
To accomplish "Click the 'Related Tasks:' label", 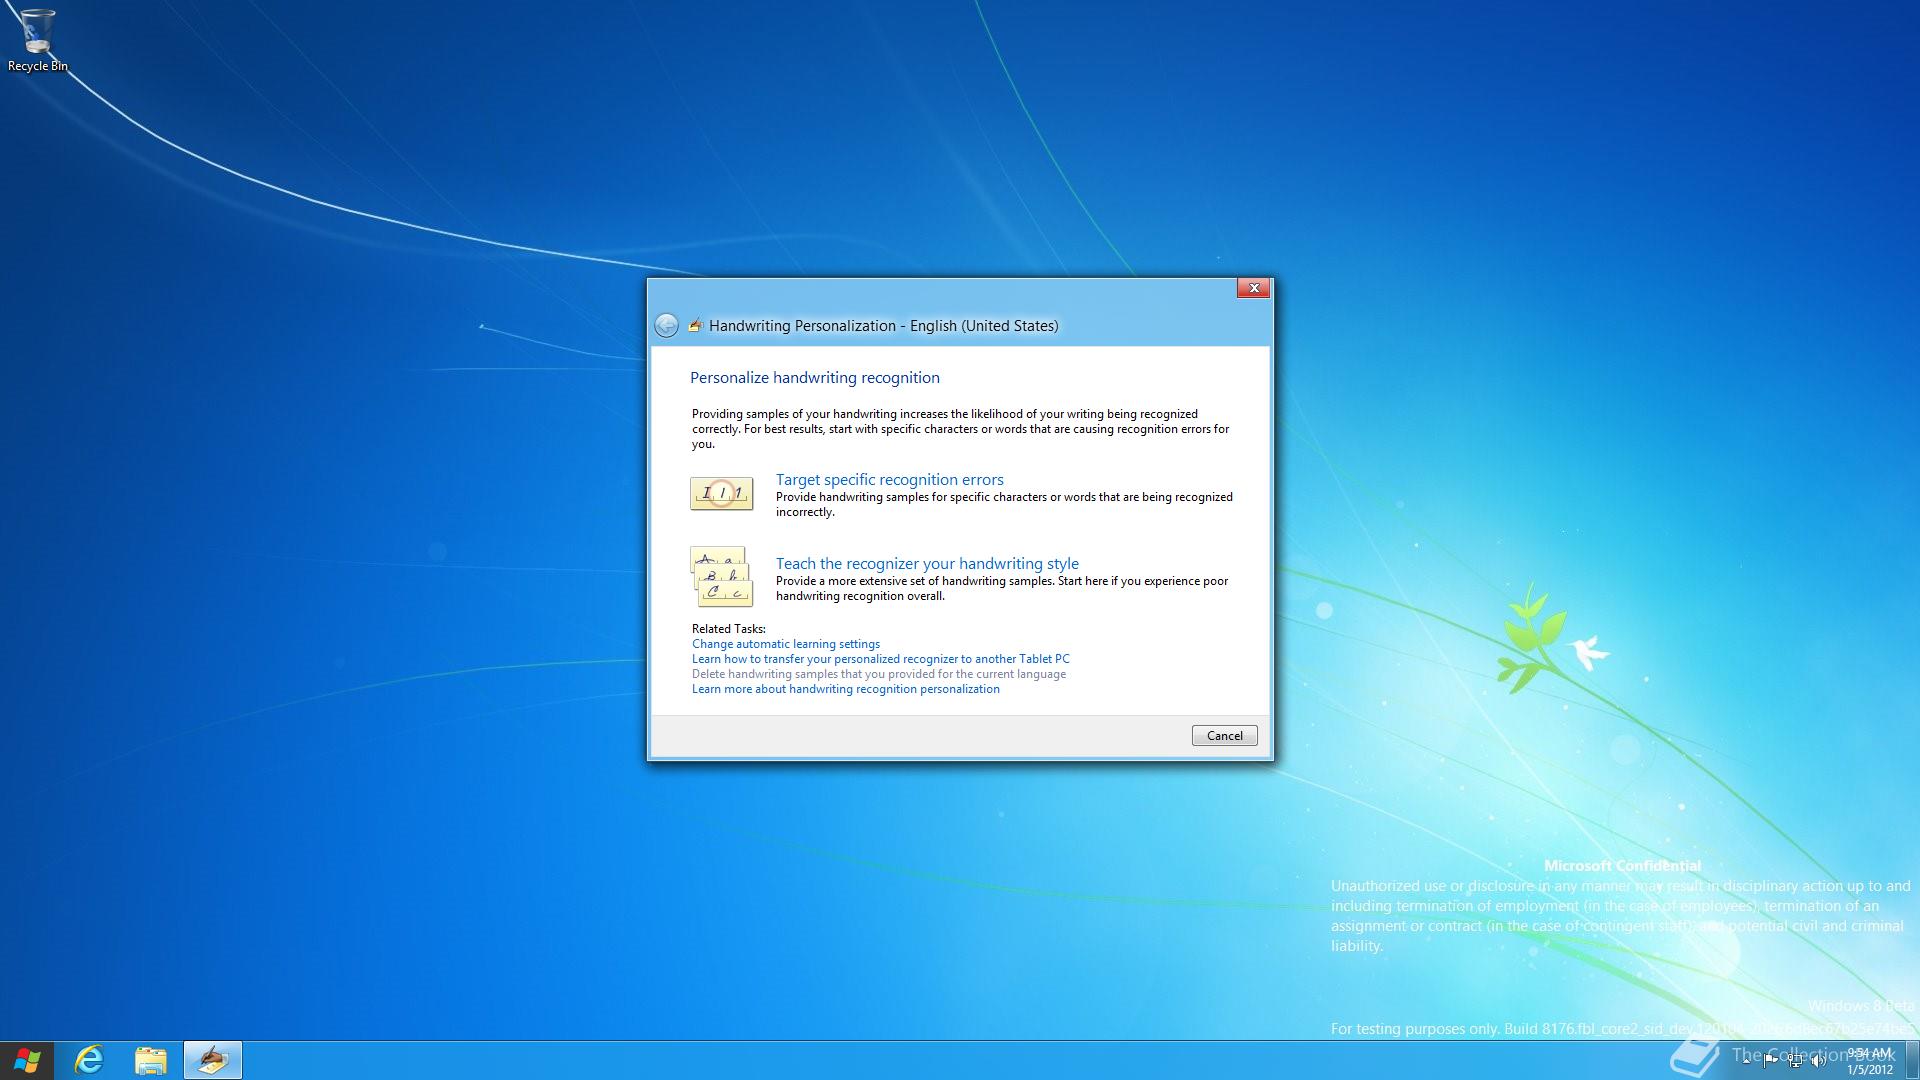I will tap(728, 629).
